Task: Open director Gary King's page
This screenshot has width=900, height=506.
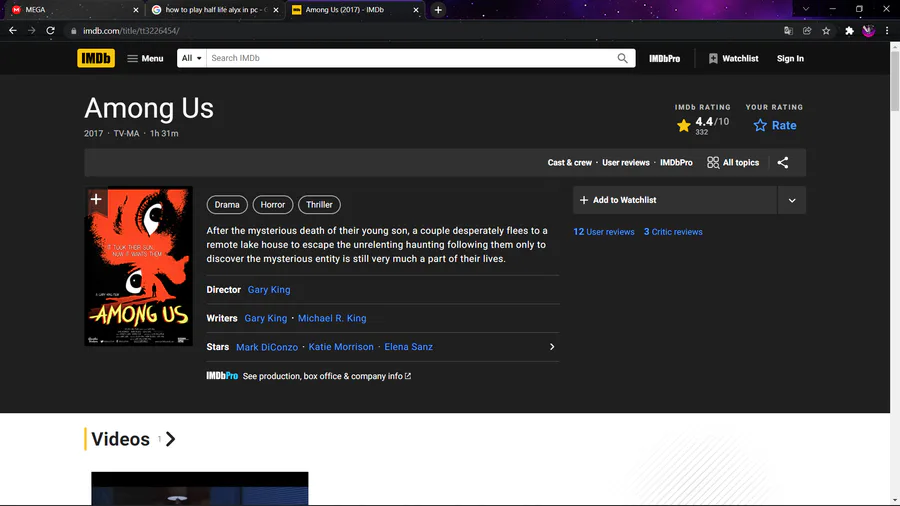Action: [269, 290]
